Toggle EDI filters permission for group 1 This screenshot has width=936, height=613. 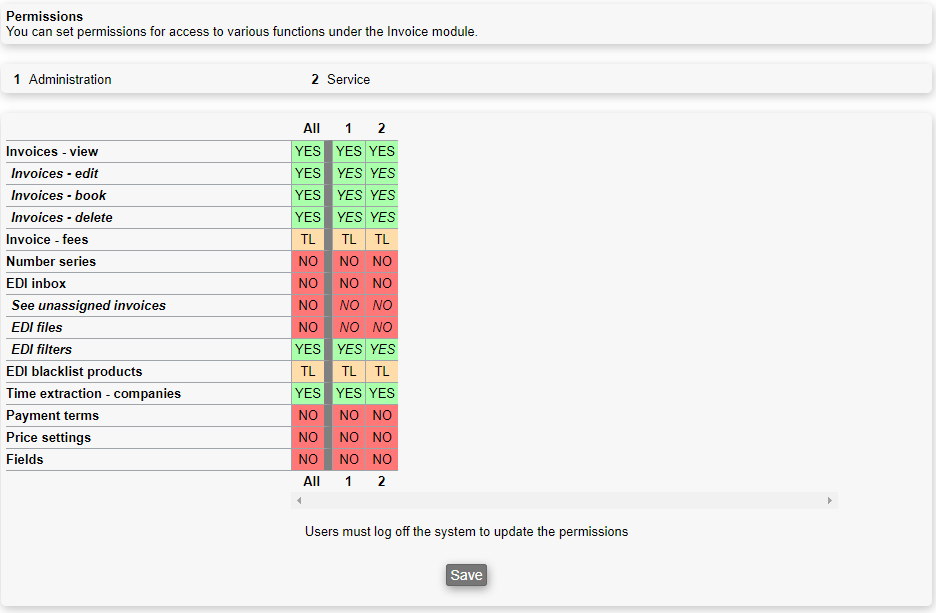click(349, 350)
